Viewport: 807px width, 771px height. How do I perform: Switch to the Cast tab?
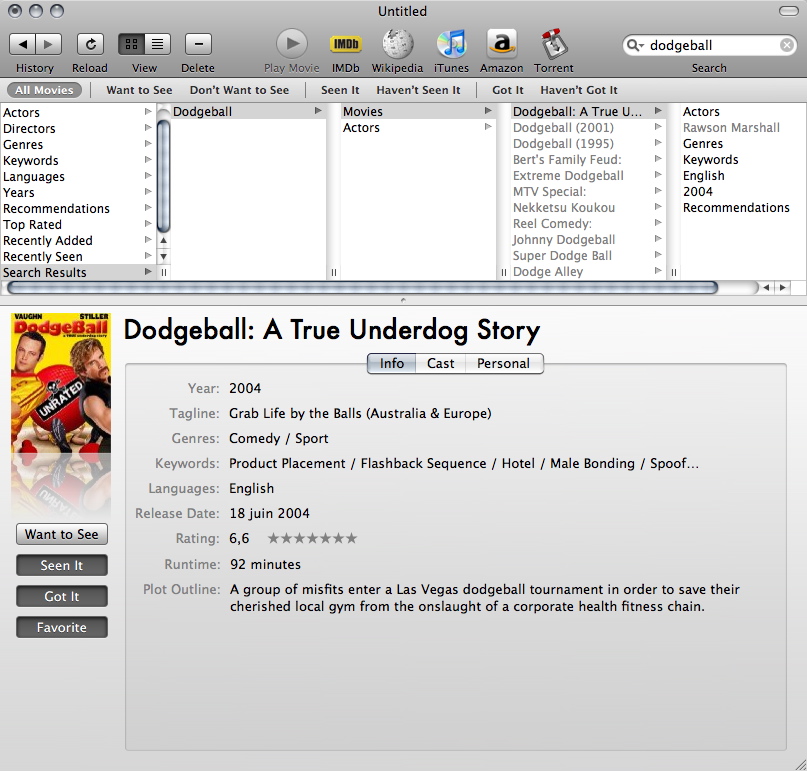pyautogui.click(x=441, y=363)
